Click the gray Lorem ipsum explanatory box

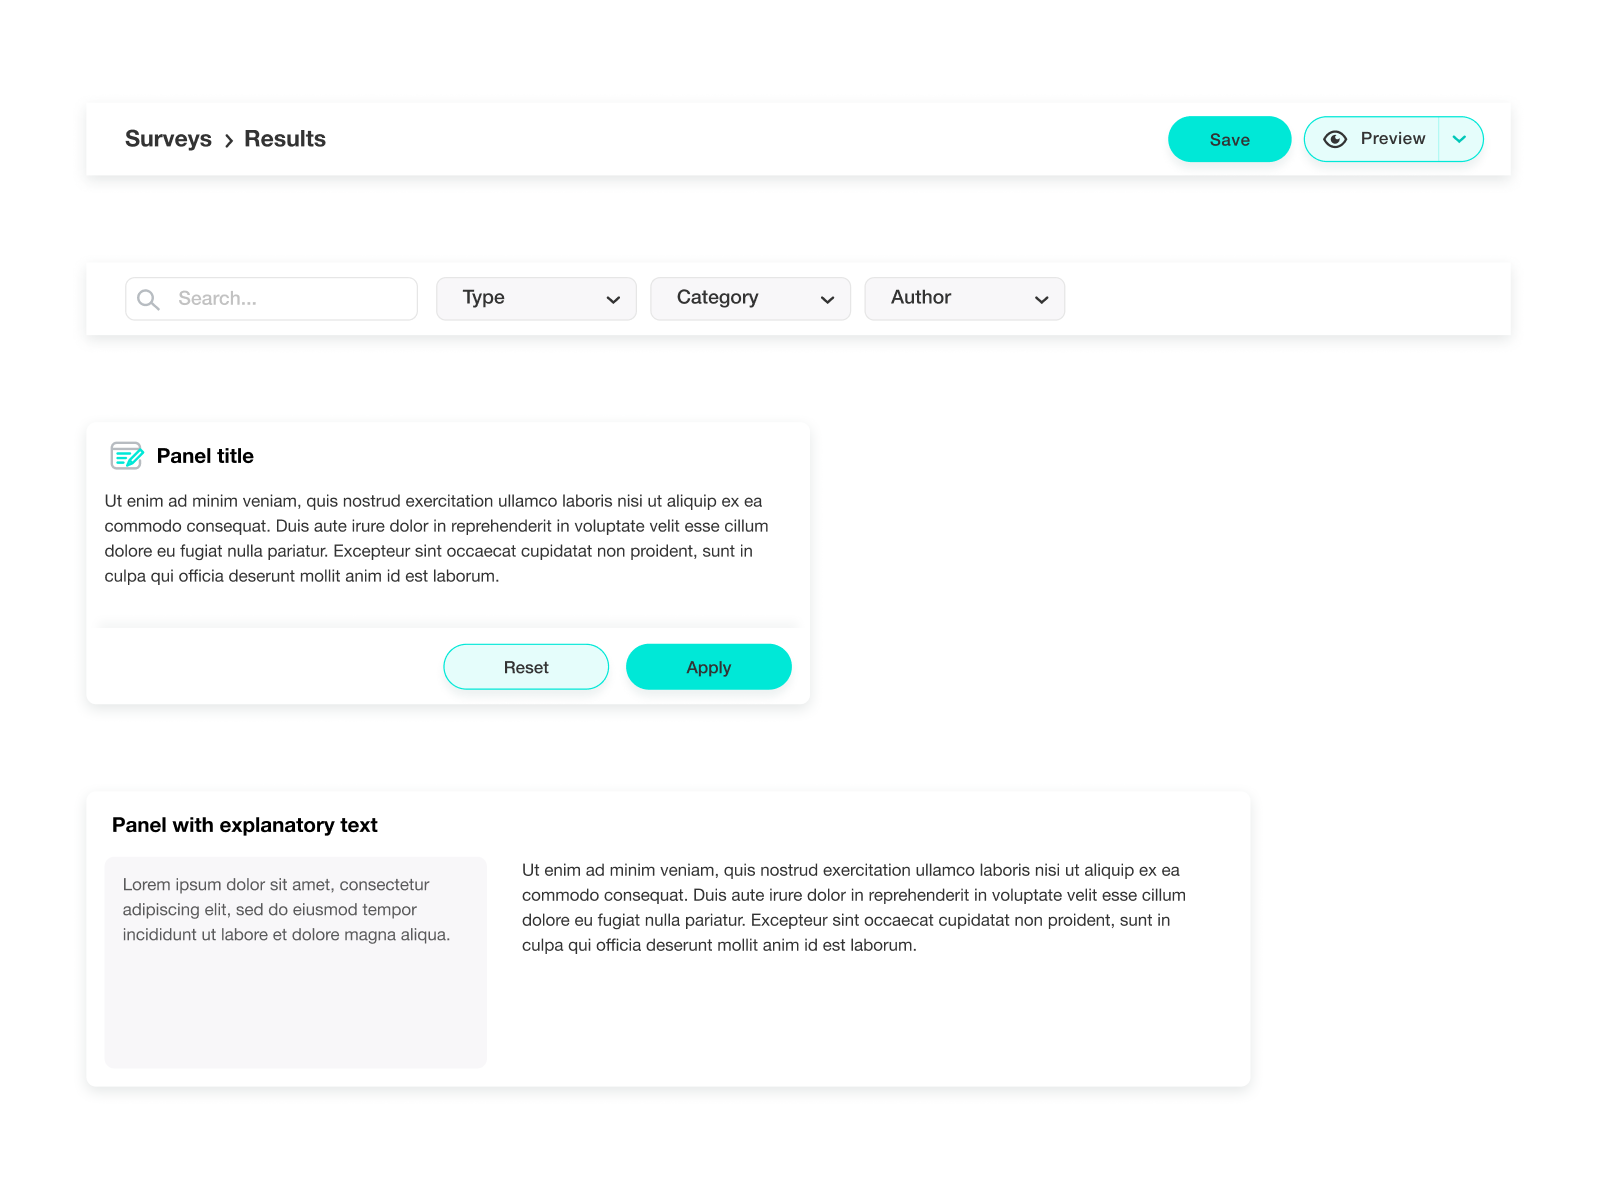tap(295, 1000)
